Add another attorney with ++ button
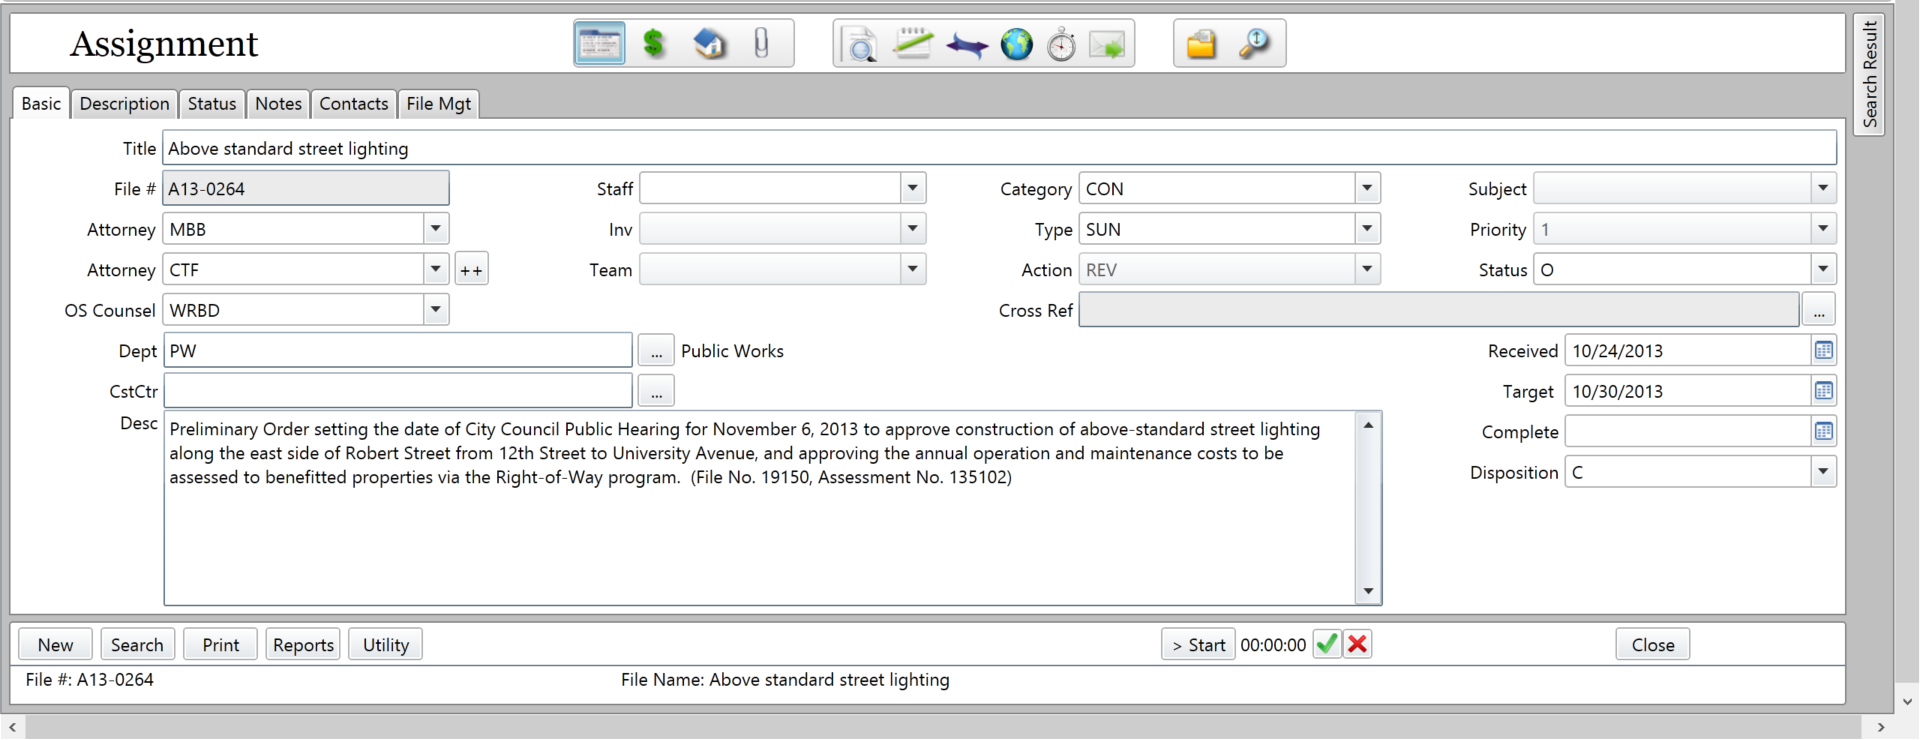This screenshot has width=1920, height=740. 471,270
